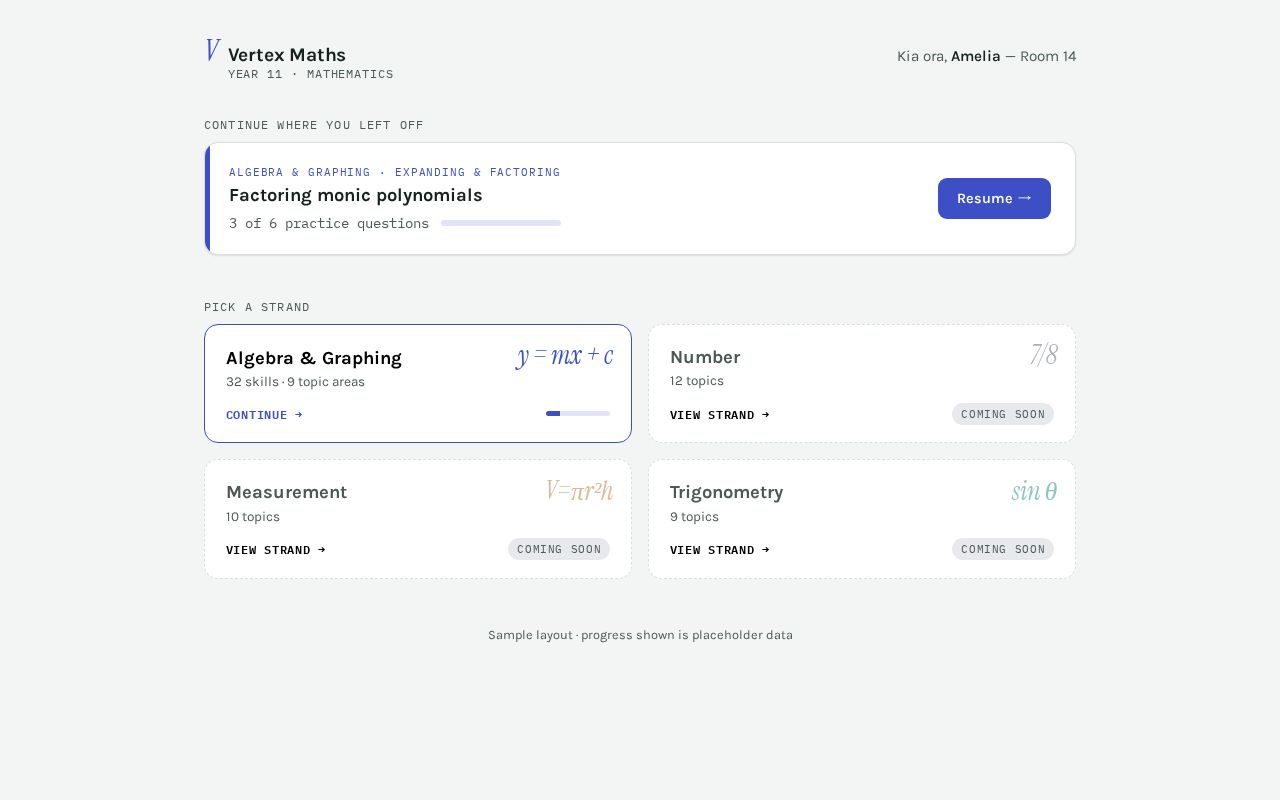Screen dimensions: 1280x800
Task: Click View Strand in the Number card
Action: pos(720,415)
